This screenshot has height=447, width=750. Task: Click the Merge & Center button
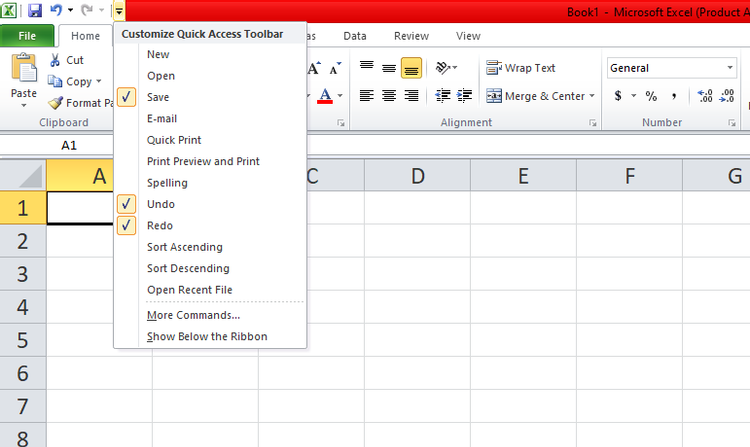pyautogui.click(x=535, y=96)
